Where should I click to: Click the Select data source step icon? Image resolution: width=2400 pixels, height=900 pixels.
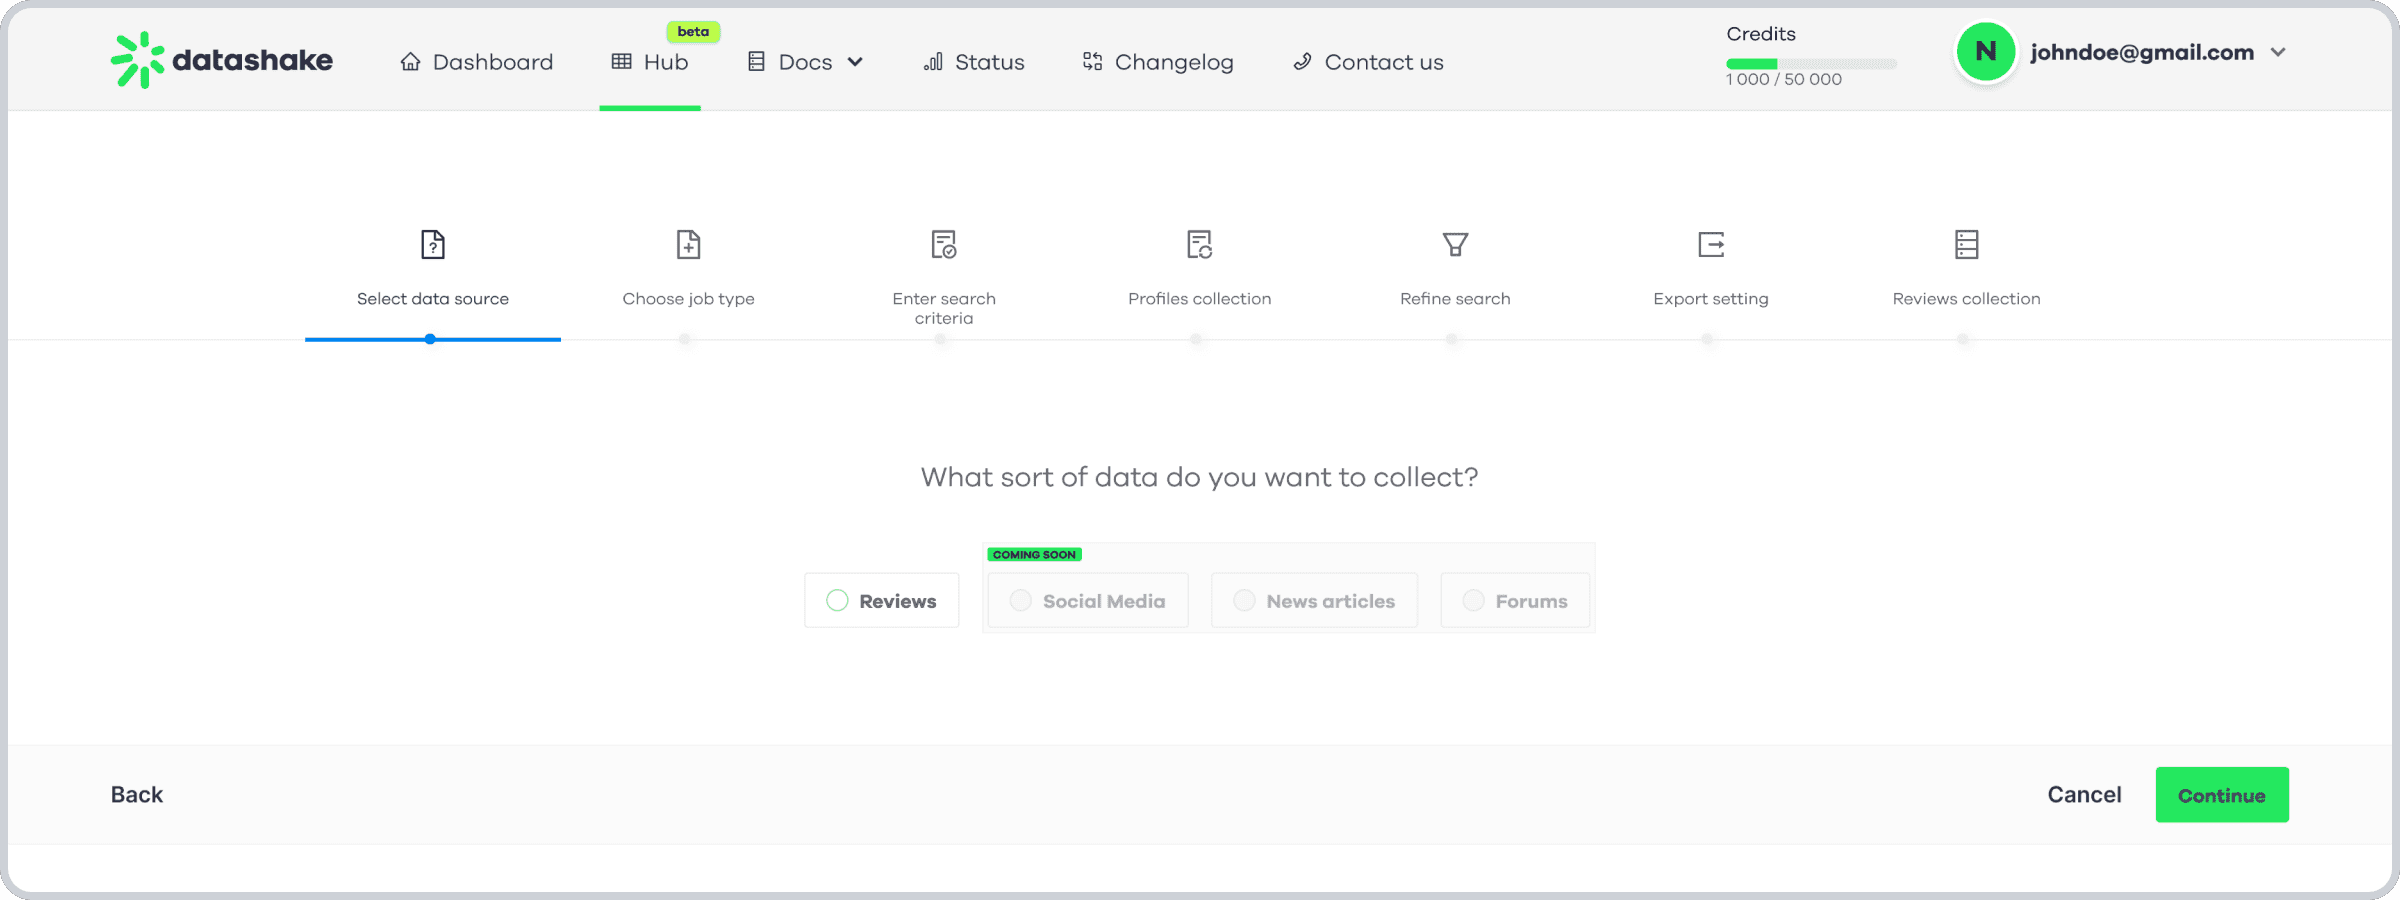click(432, 245)
